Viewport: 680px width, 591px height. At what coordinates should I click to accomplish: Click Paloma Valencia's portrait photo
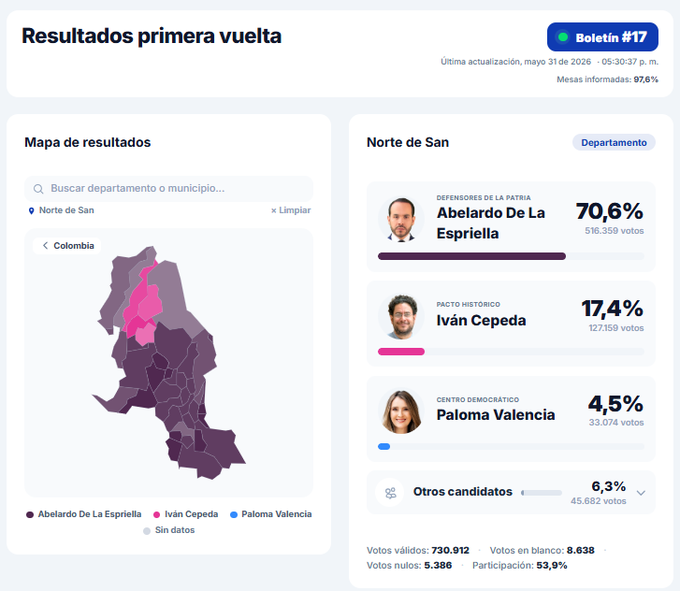tap(401, 411)
